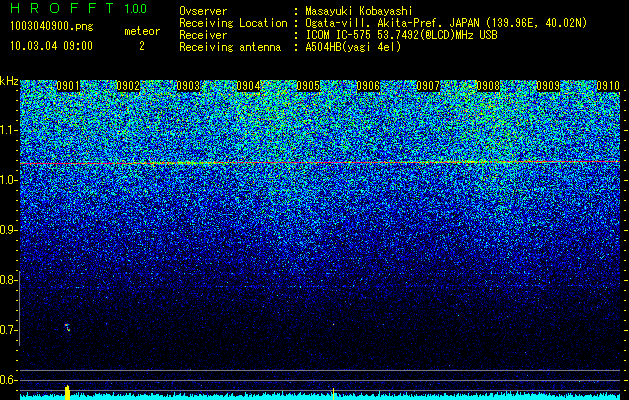Click the 0.9 frequency axis label
This screenshot has width=629, height=400.
click(x=9, y=230)
